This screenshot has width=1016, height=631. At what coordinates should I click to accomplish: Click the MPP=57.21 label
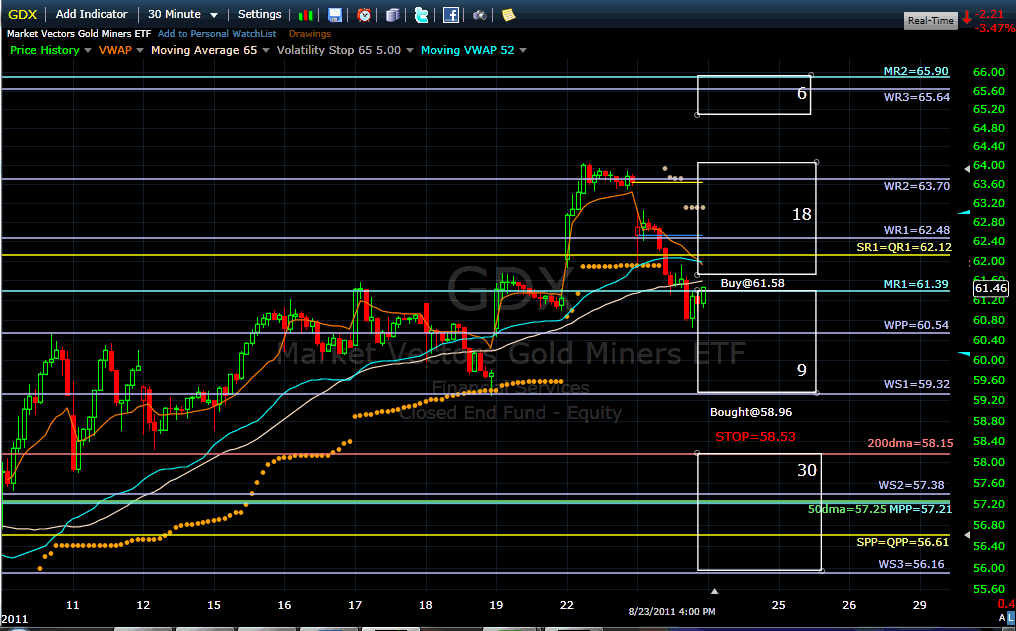921,509
